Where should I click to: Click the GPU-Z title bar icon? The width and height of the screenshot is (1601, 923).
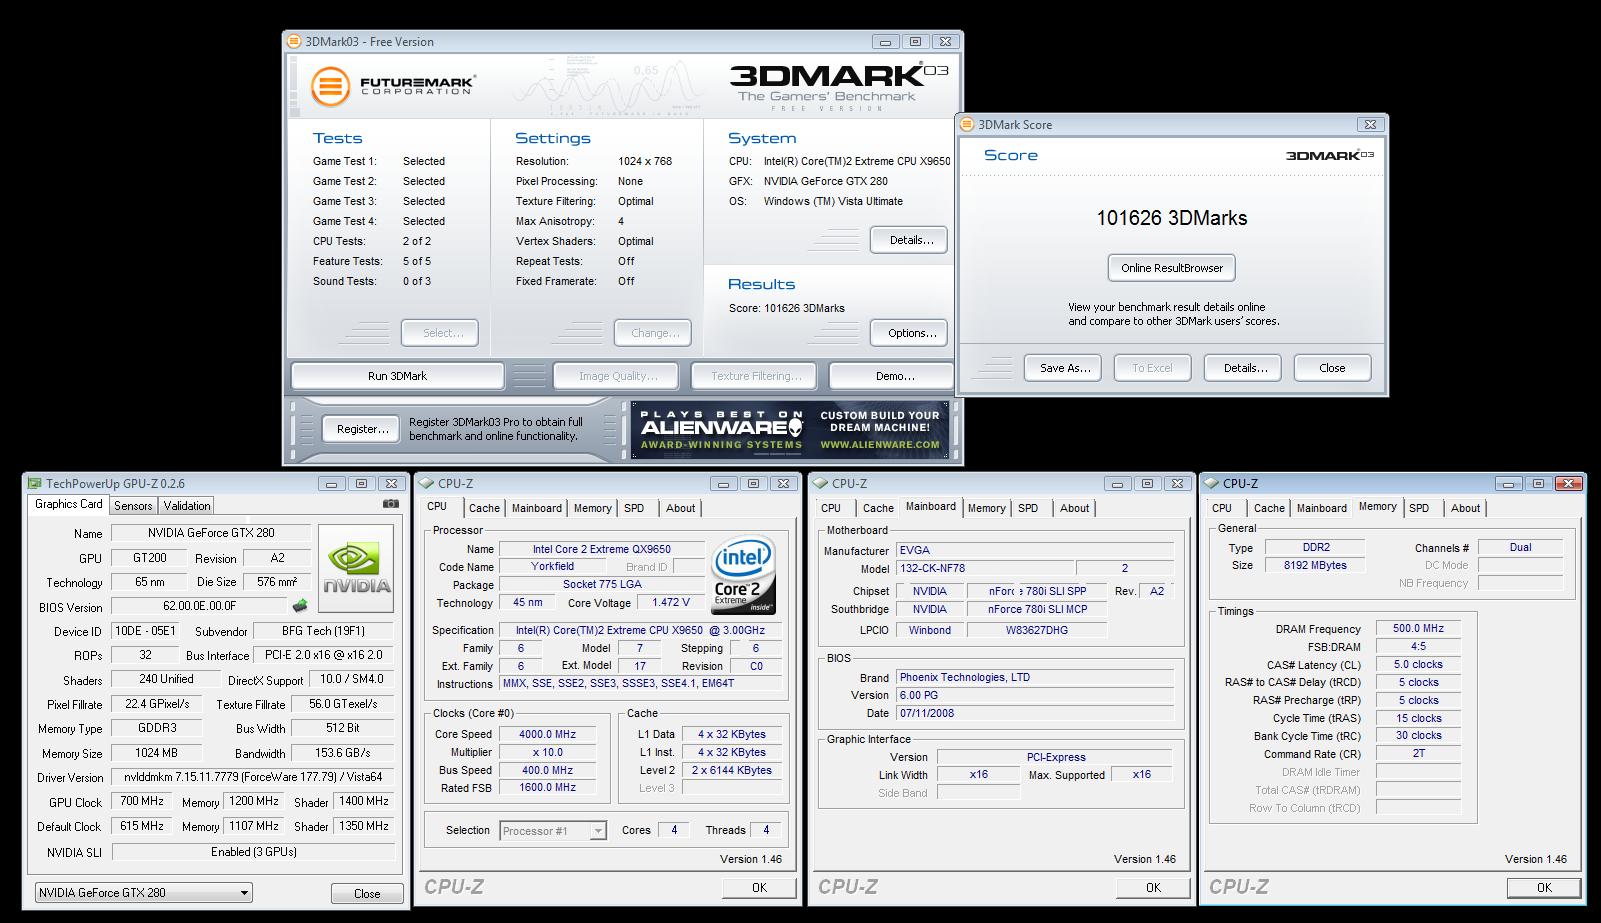point(35,483)
